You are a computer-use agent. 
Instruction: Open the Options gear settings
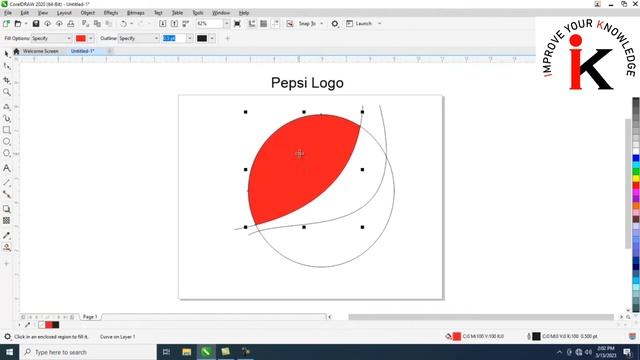coord(335,24)
